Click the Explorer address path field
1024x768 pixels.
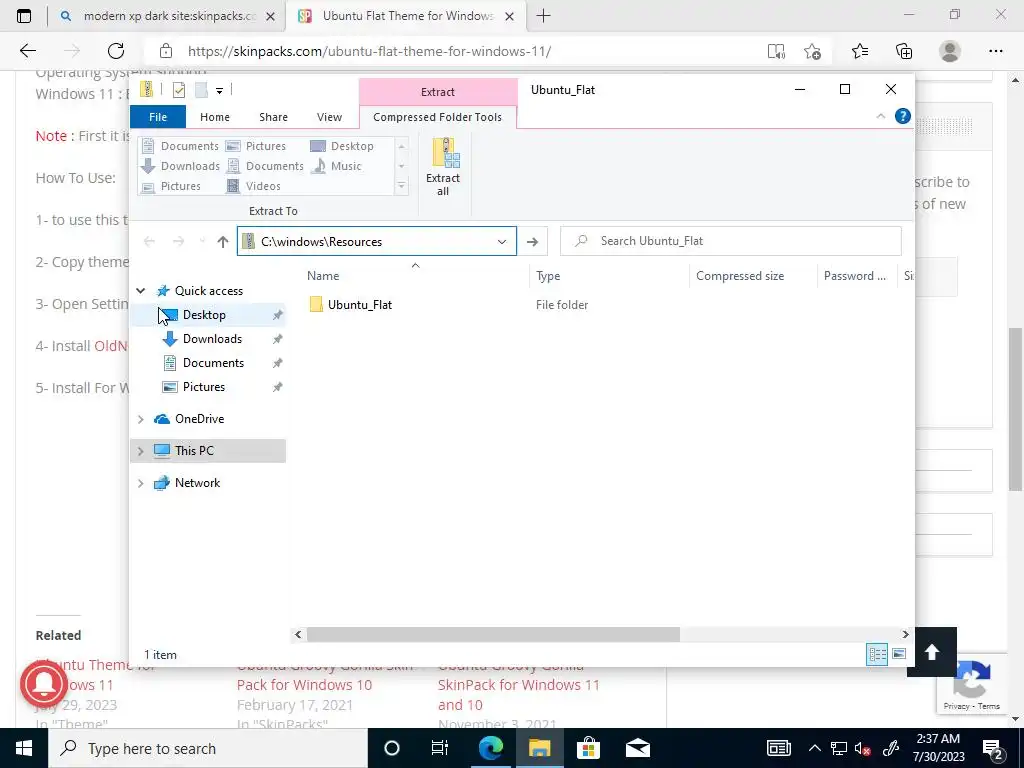click(x=377, y=242)
